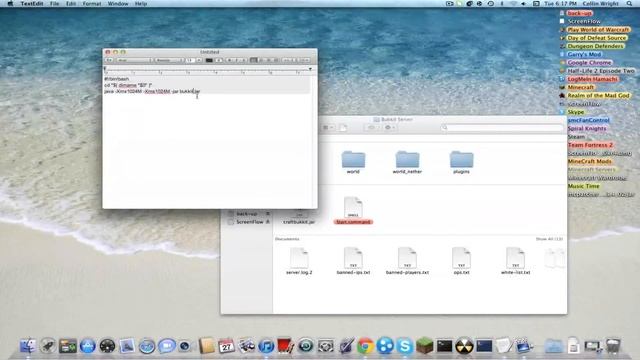The height and width of the screenshot is (360, 640).
Task: Select Half-Life 2 Episode Two desktop item
Action: [601, 71]
